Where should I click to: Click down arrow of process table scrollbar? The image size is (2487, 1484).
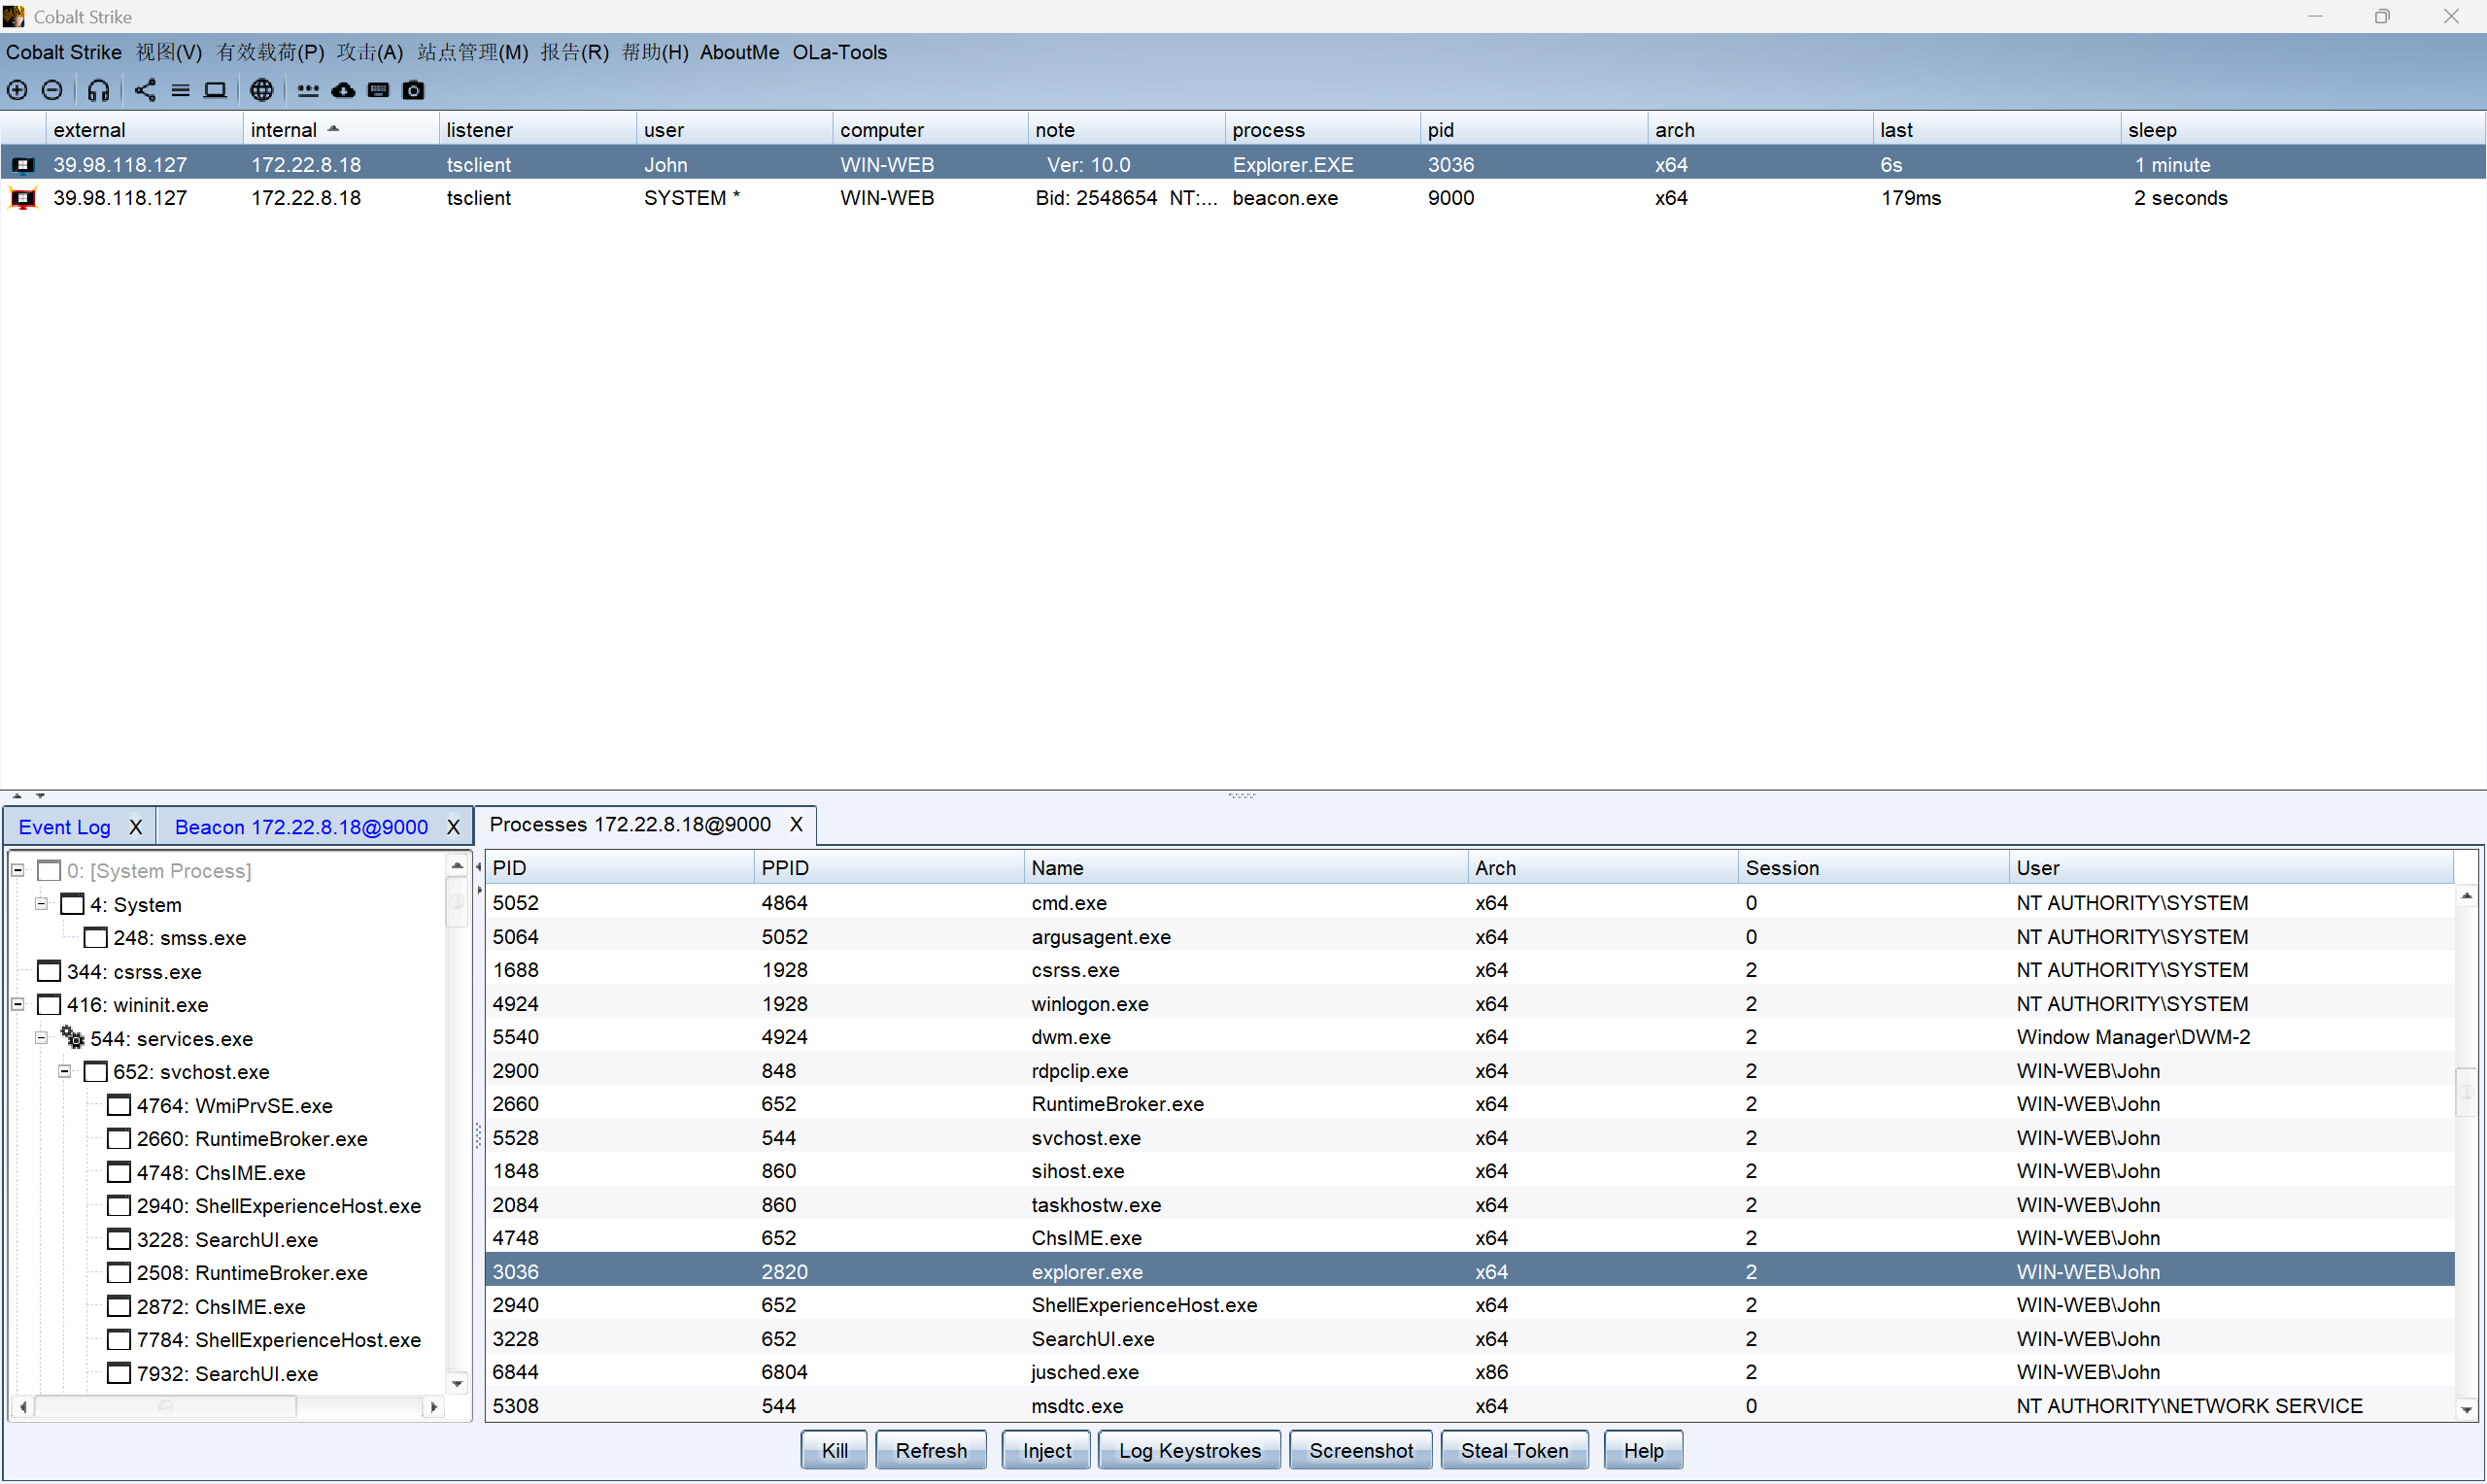coord(2466,1409)
